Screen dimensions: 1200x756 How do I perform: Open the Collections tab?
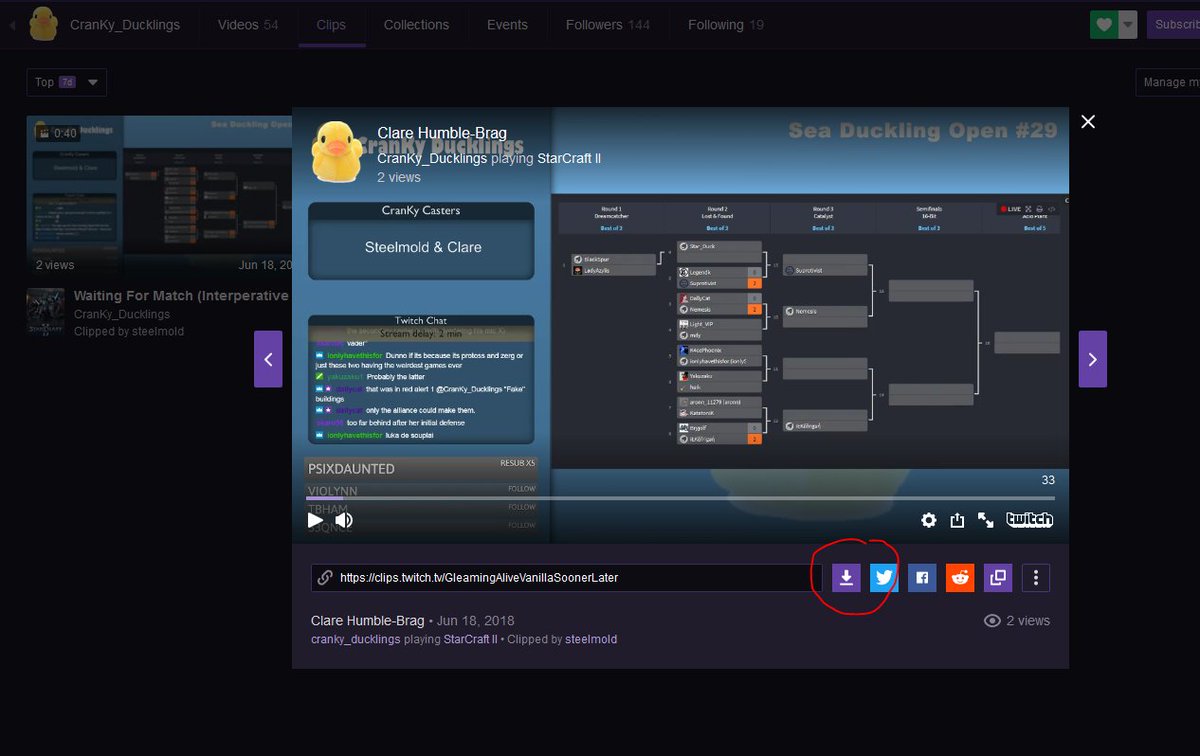416,24
